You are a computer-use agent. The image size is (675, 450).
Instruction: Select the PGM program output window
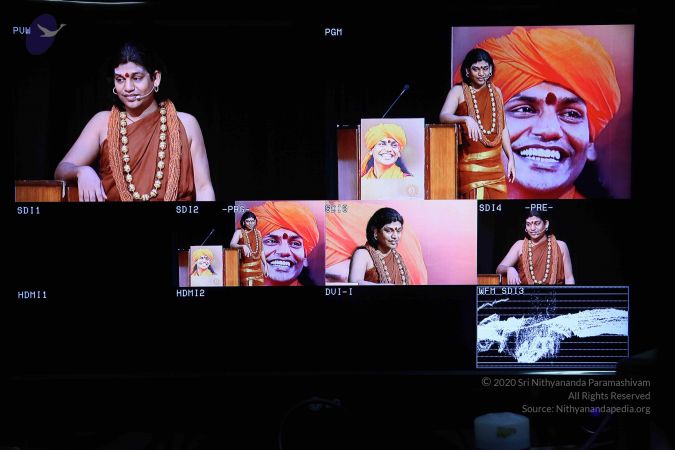[480, 112]
